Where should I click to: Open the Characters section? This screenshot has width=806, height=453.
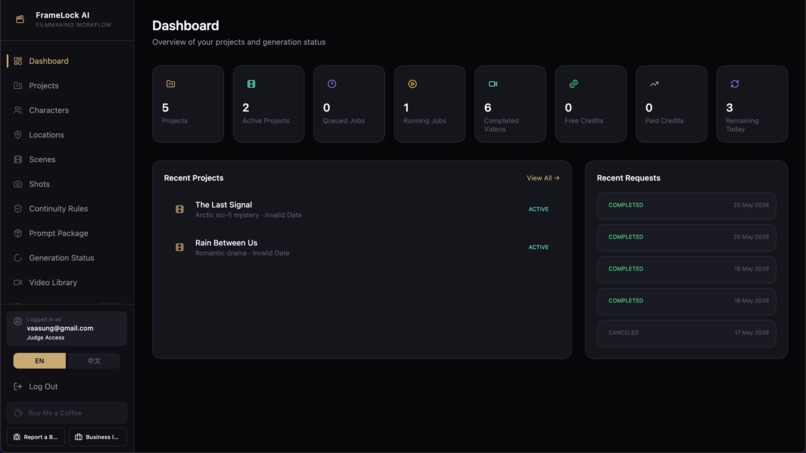coord(67,110)
